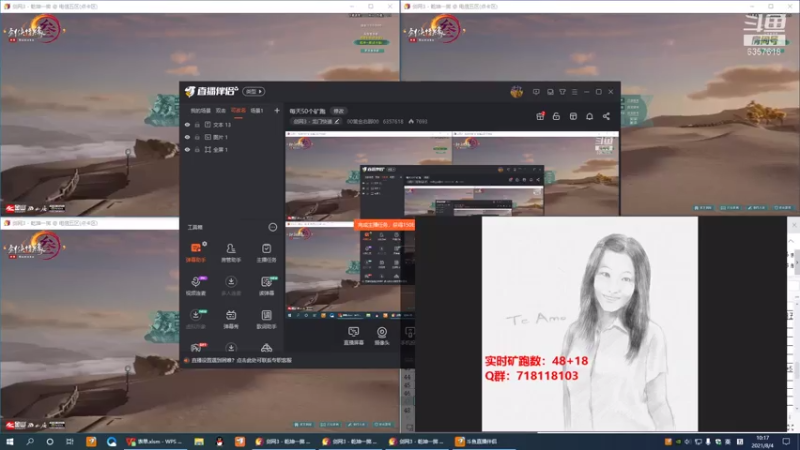800x450 pixels.
Task: Click the share icon in the stream header
Action: [x=606, y=116]
